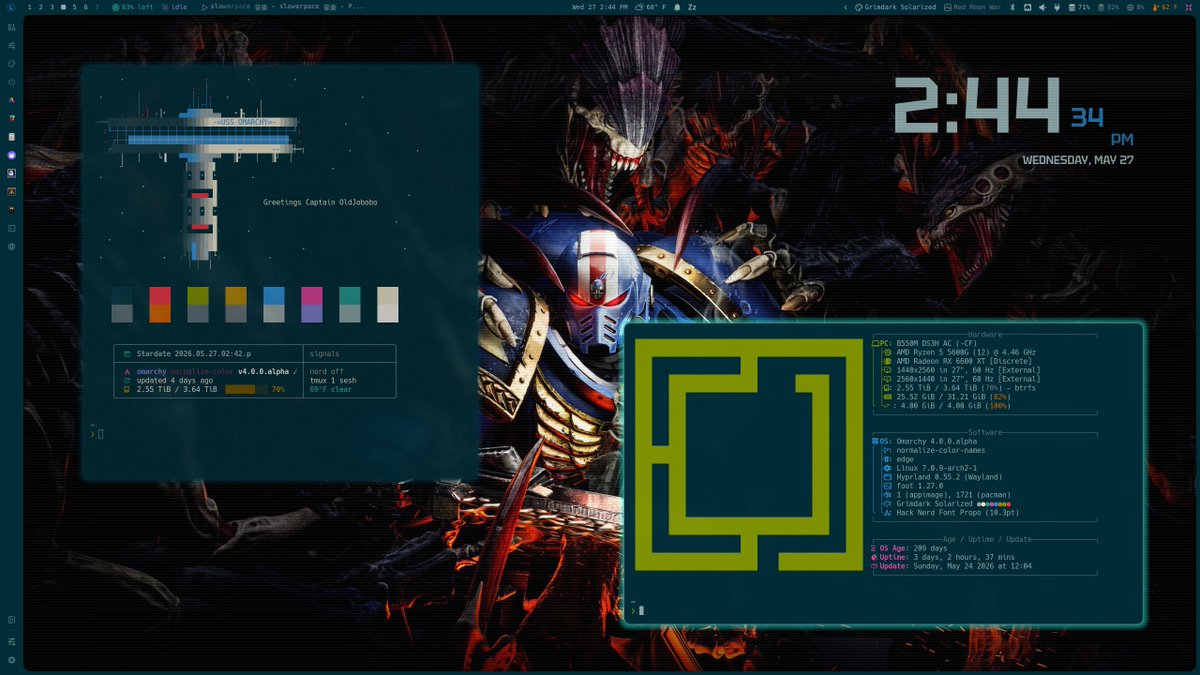The image size is (1200, 675).
Task: Switch to workspace 7 in top bar
Action: point(97,7)
